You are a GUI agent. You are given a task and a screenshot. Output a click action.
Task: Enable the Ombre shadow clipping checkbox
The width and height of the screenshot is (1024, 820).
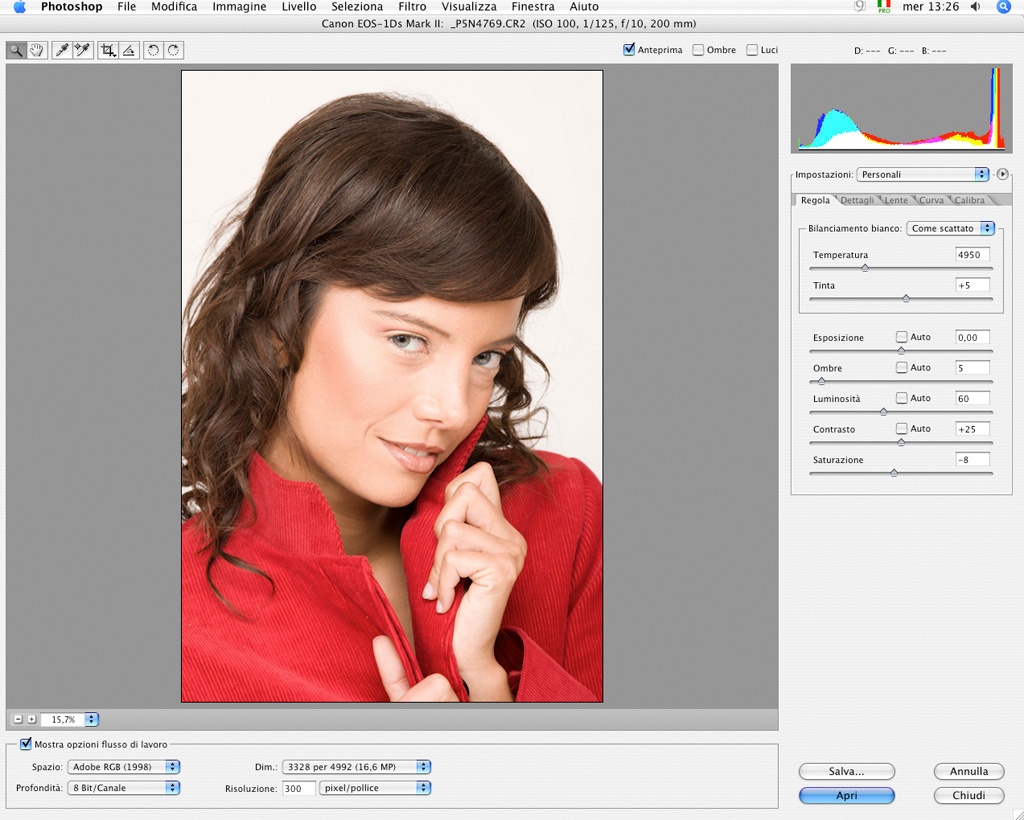[x=698, y=49]
